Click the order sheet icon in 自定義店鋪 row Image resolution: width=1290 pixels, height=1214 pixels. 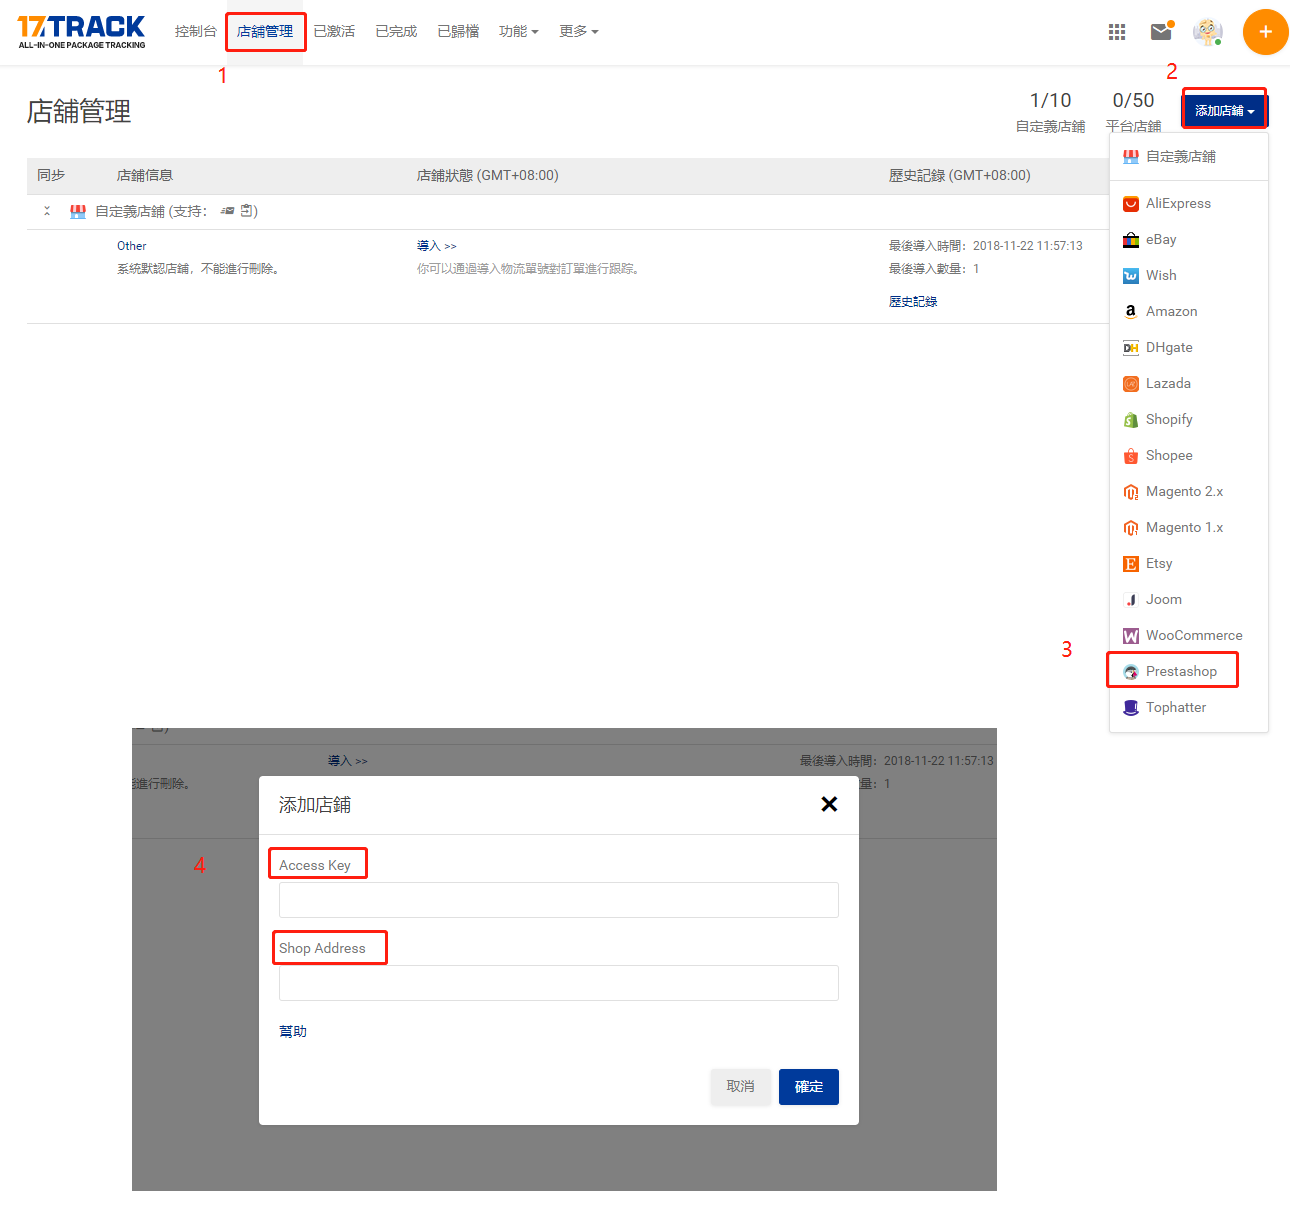246,211
